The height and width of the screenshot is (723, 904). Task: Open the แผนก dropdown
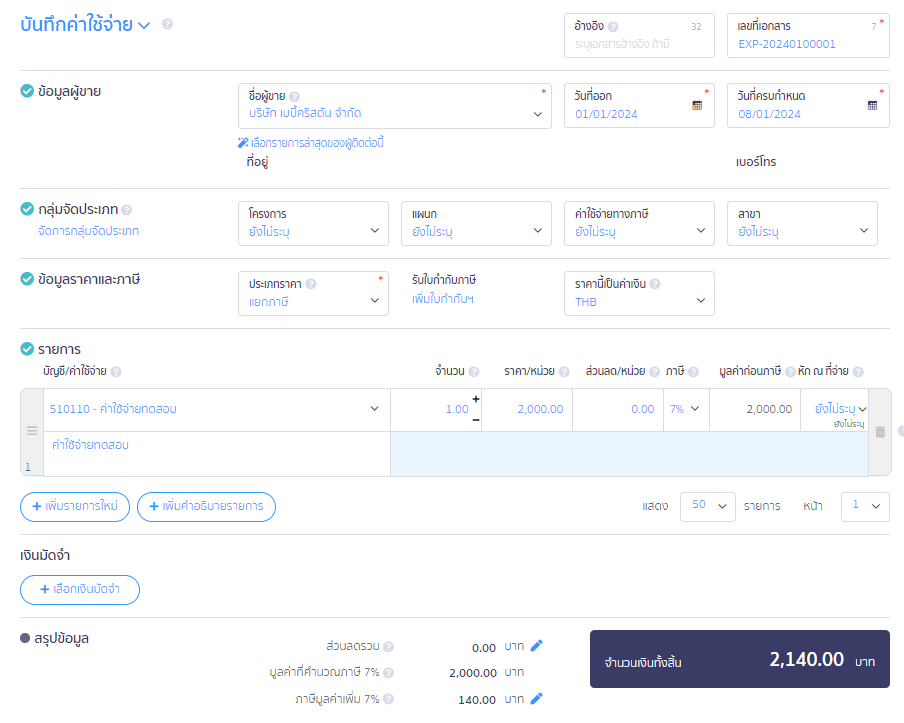(477, 224)
